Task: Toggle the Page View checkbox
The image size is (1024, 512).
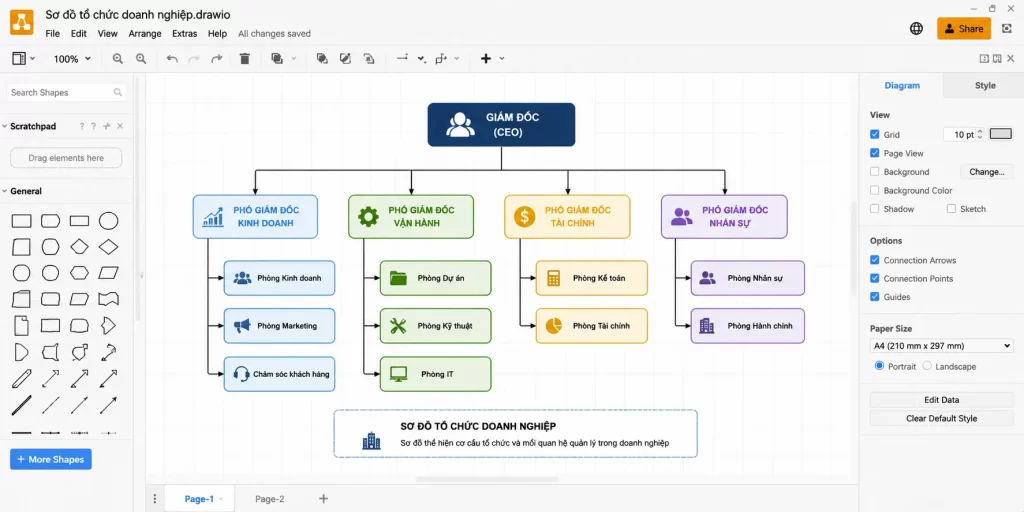Action: (x=875, y=153)
